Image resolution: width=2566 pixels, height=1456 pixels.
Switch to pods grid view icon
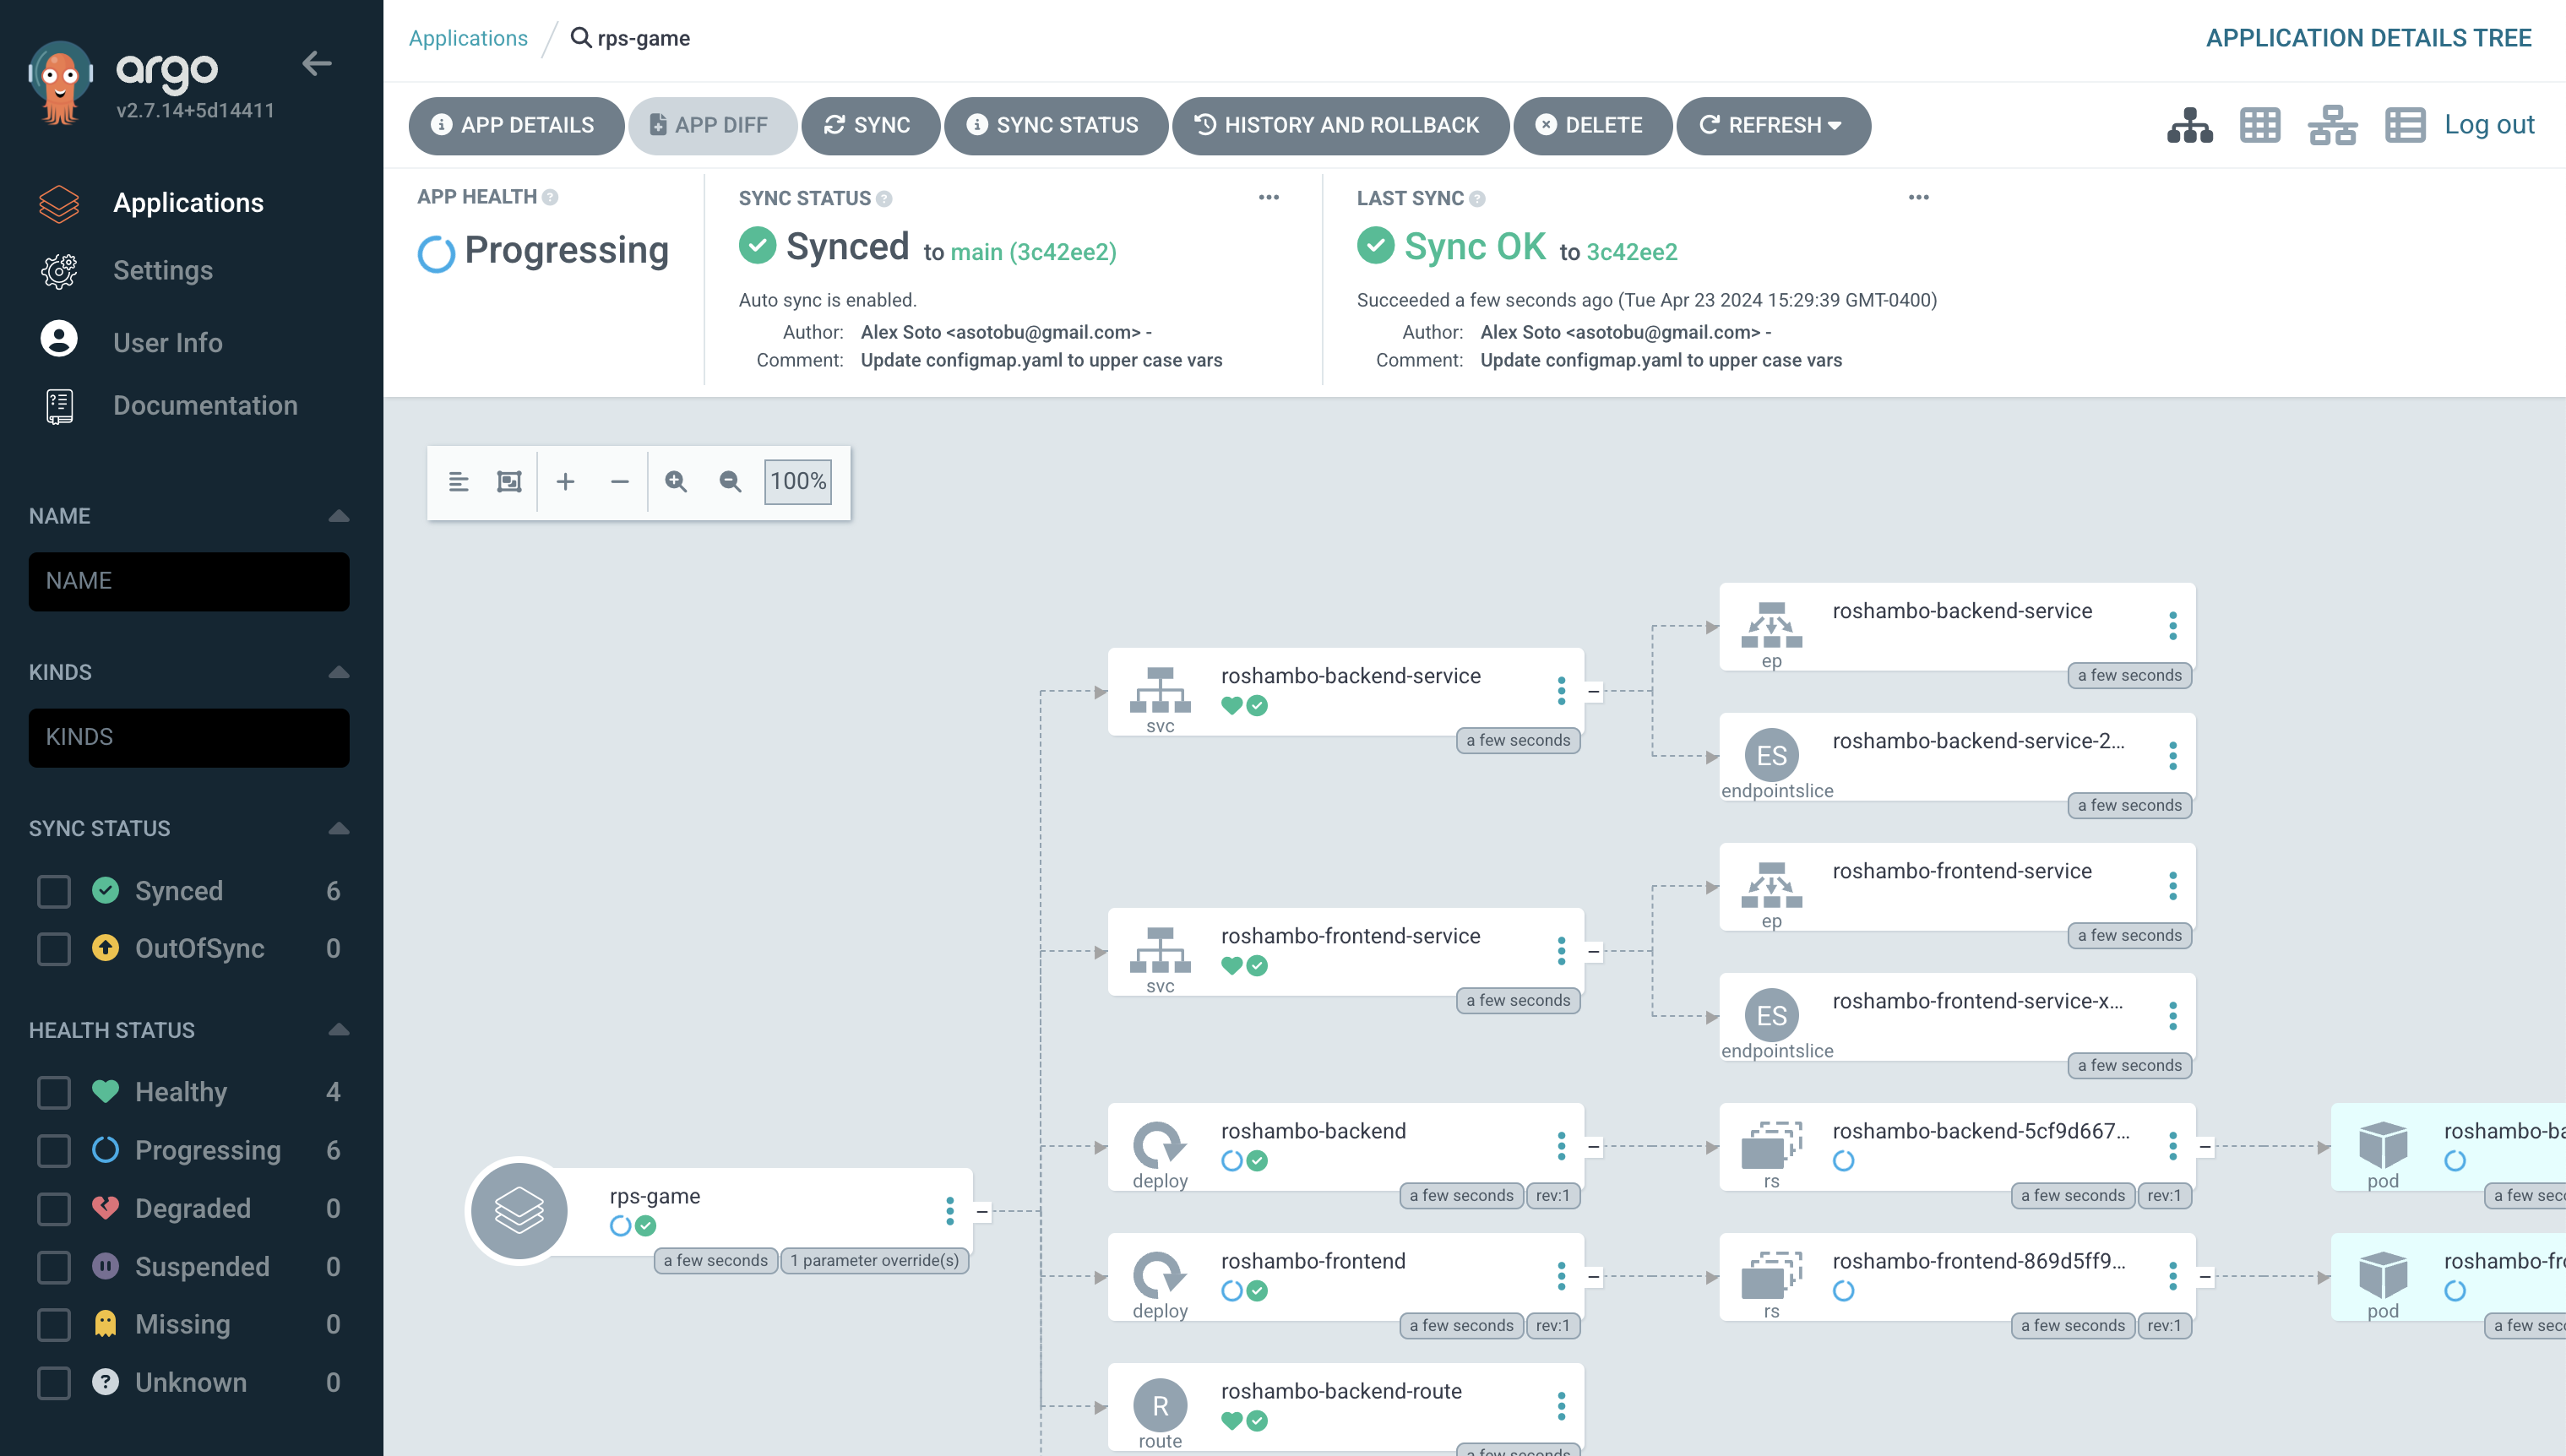[2260, 125]
